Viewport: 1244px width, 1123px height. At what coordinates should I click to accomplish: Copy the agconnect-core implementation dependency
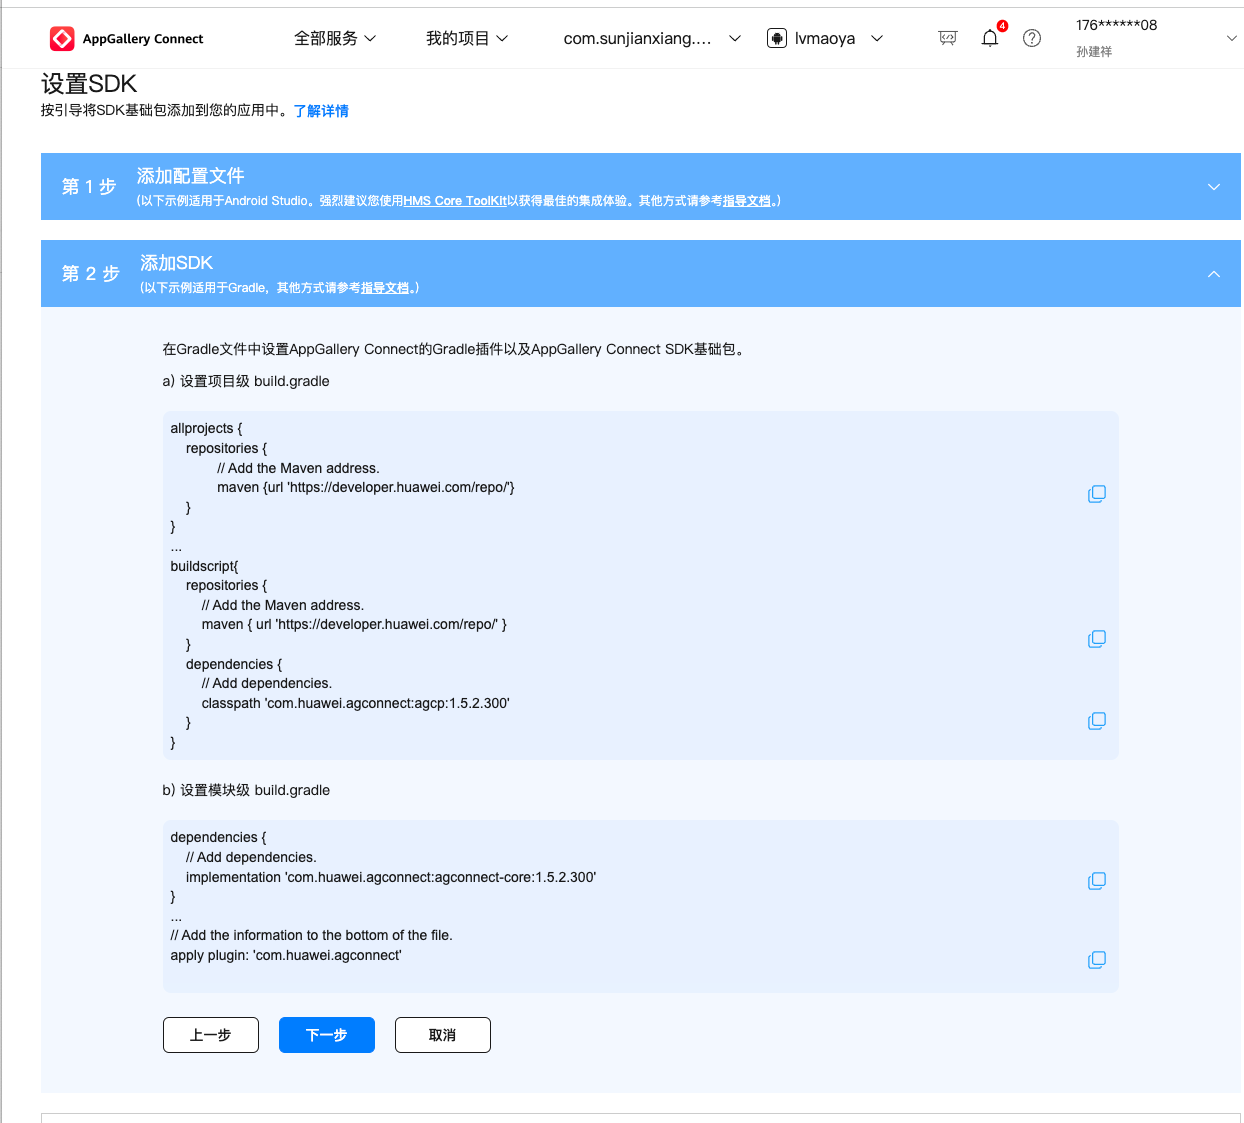[1096, 881]
